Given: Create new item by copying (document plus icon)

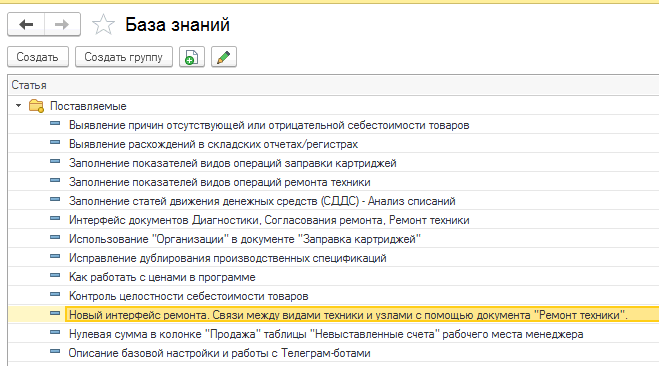Looking at the screenshot, I should tap(192, 57).
